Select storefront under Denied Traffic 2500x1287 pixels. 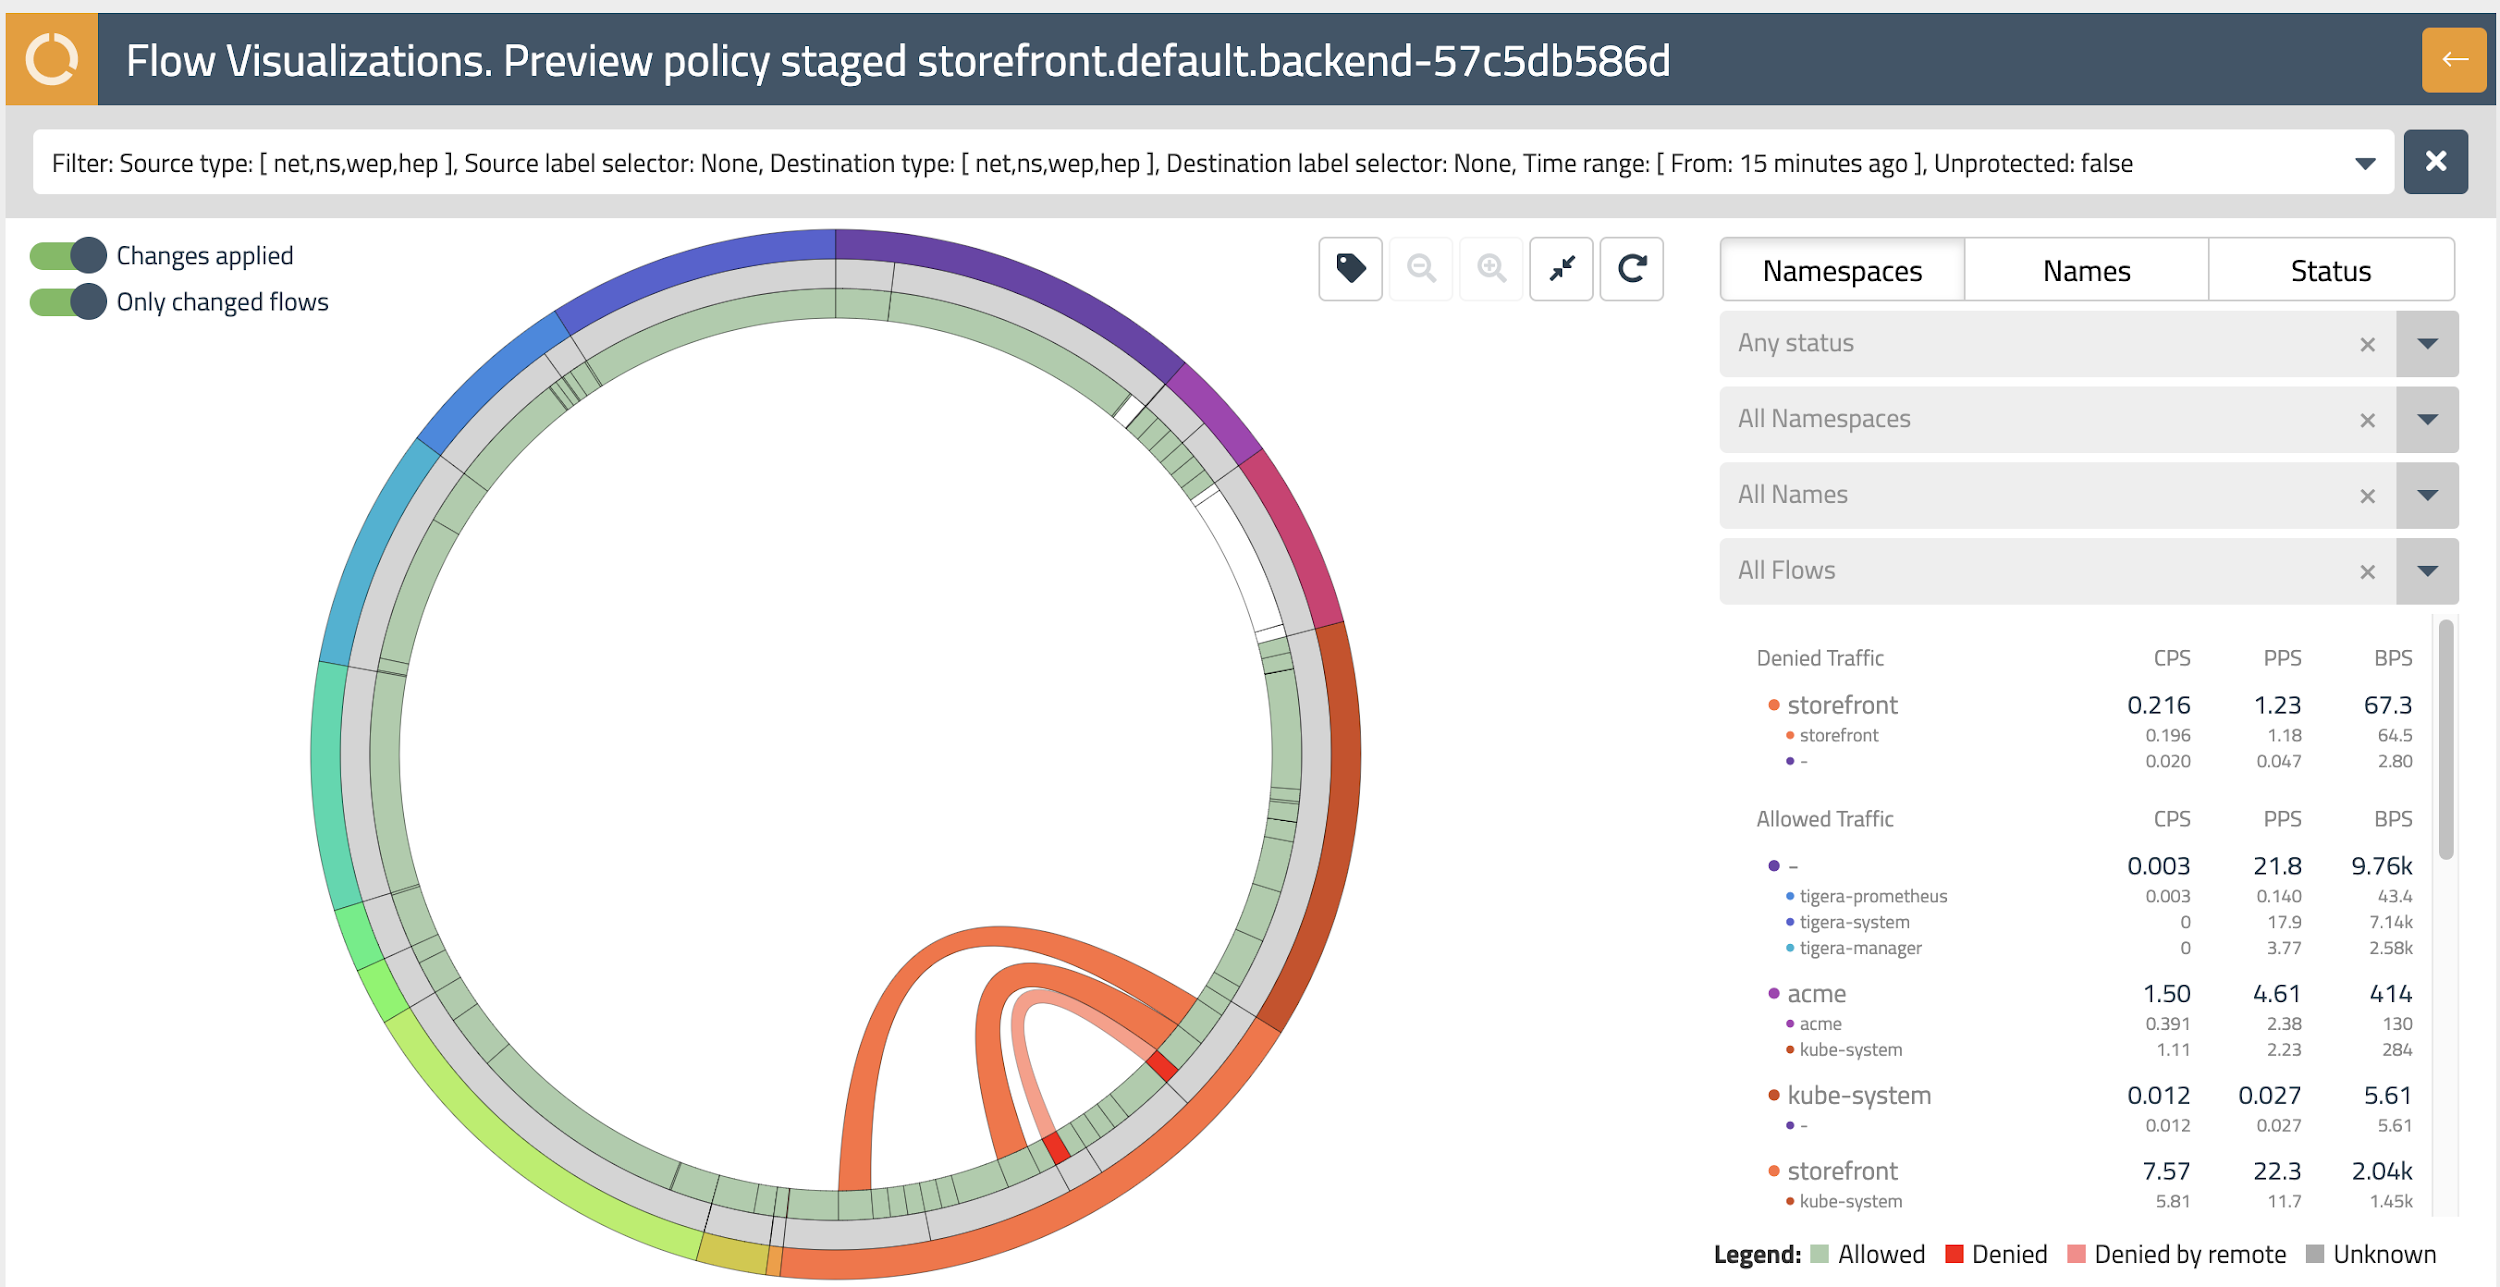pyautogui.click(x=1842, y=705)
